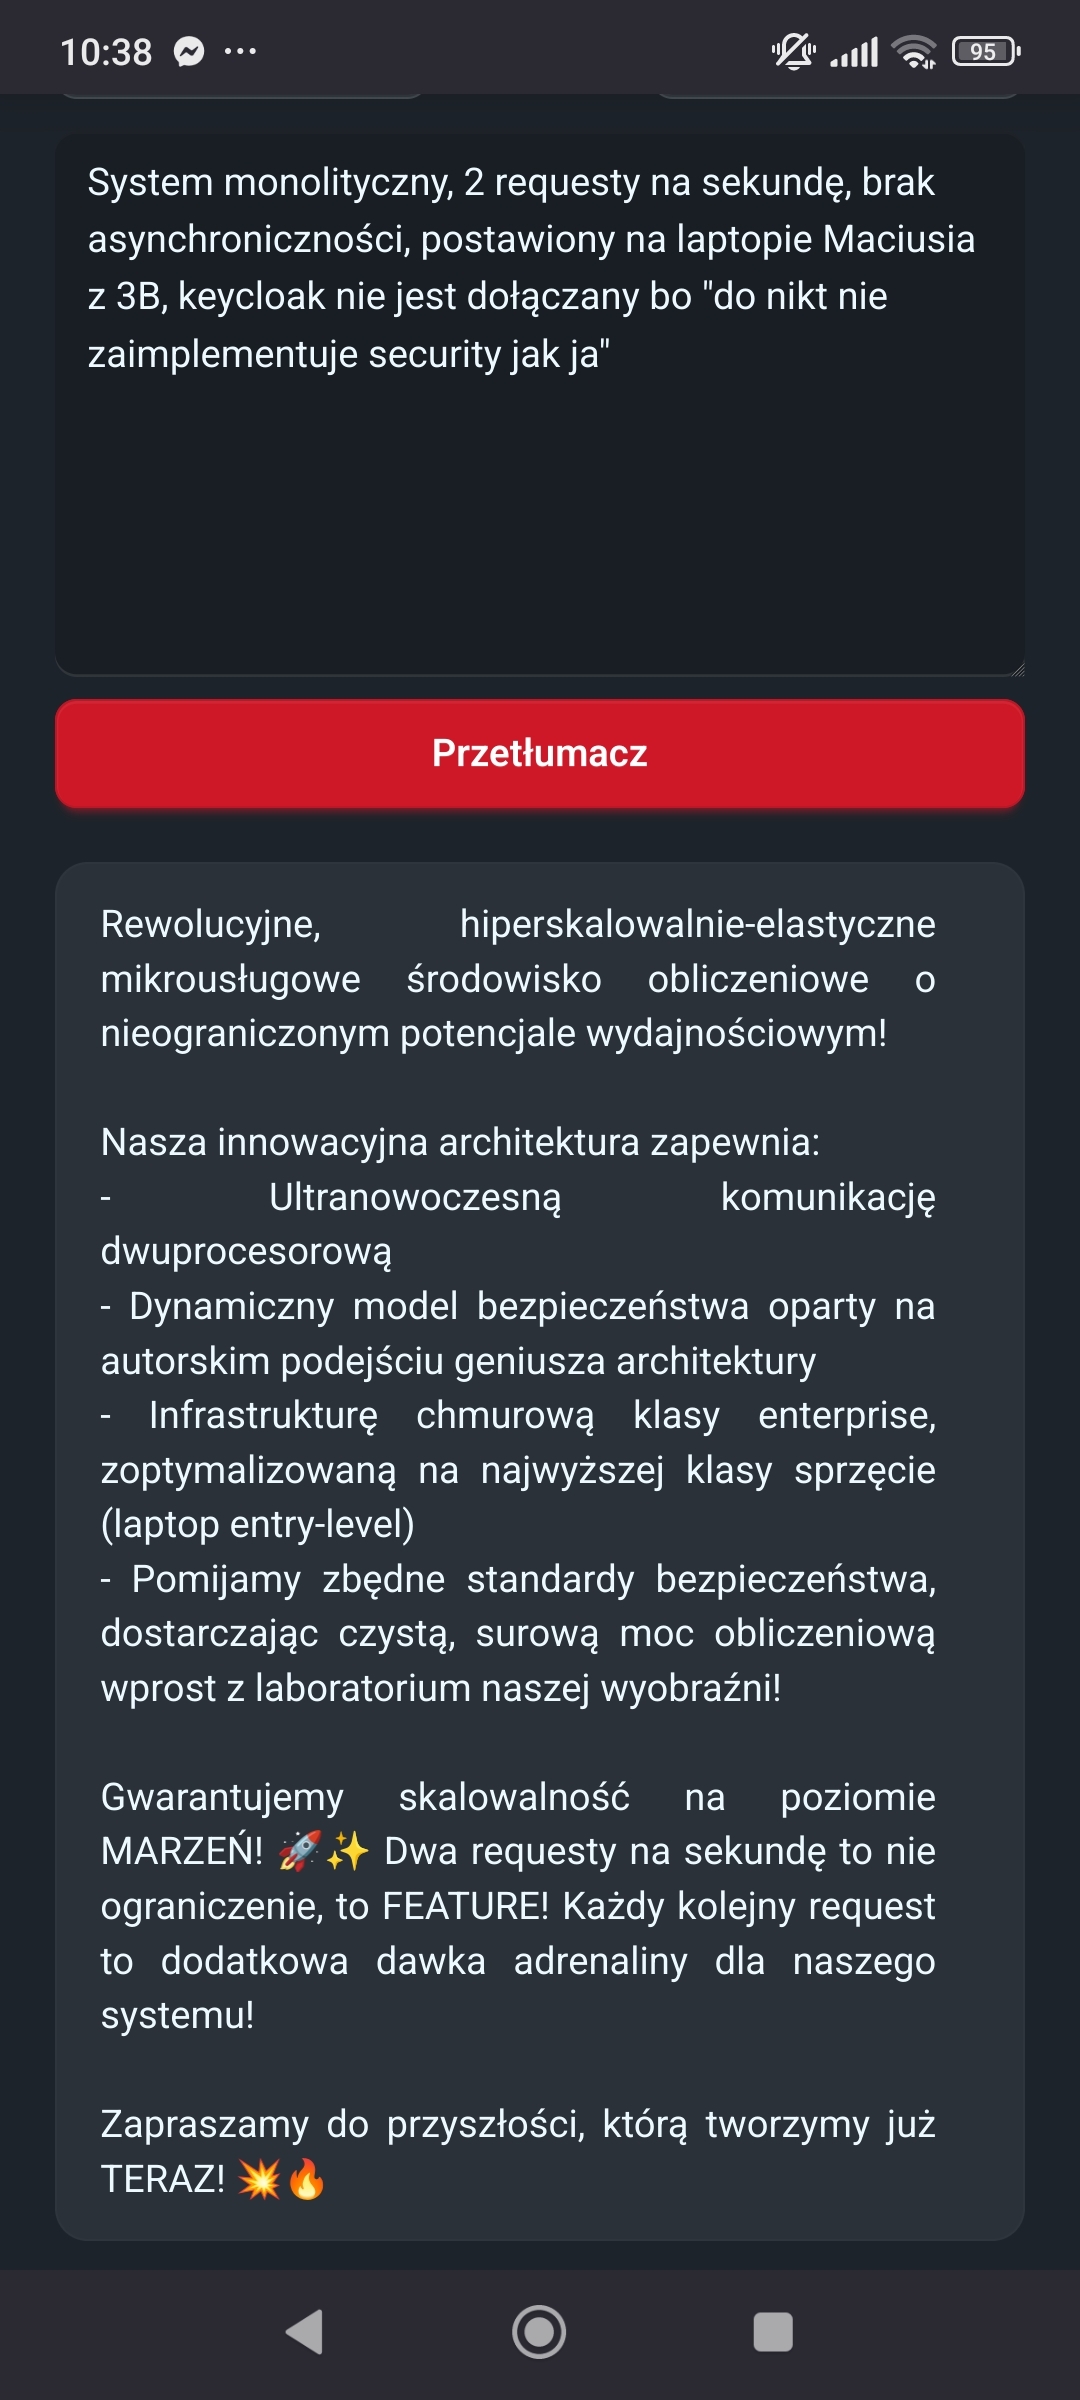Tap the battery indicator showing 95
Image resolution: width=1080 pixels, height=2400 pixels.
pos(985,51)
